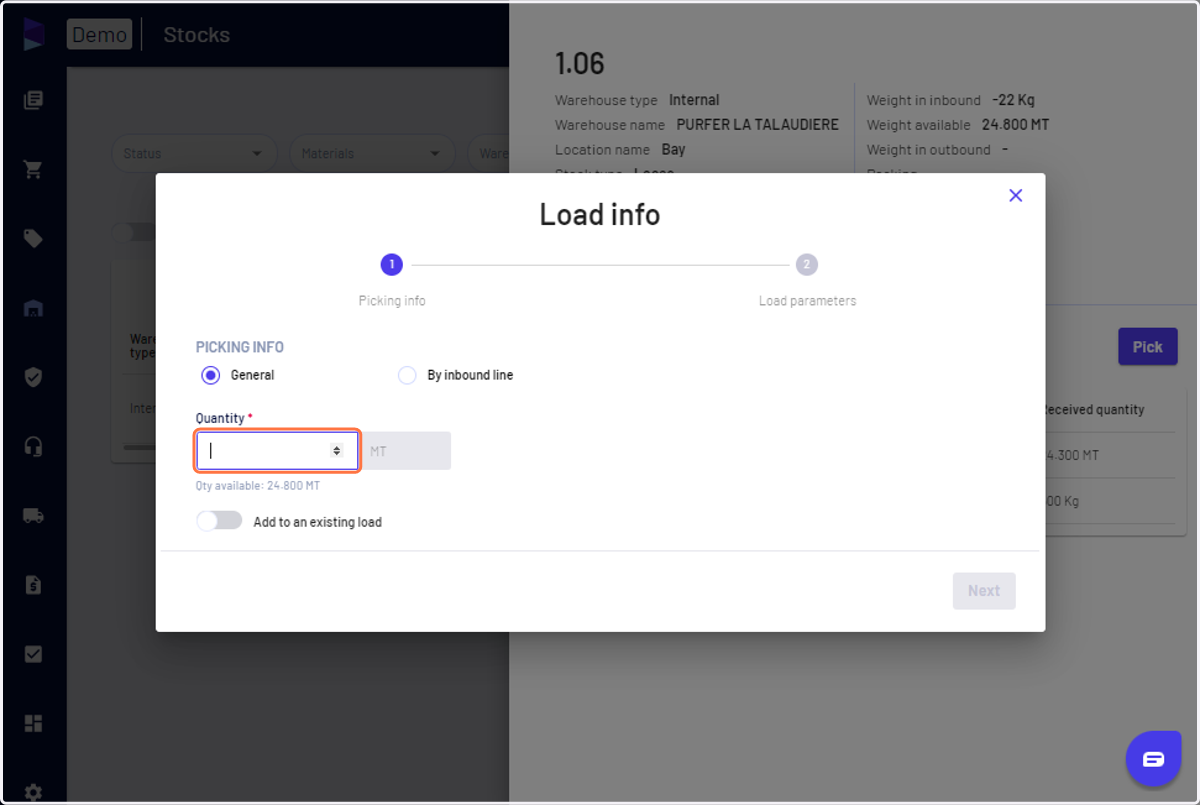Click the PURFER LA TALAUDIERE warehouse name
The height and width of the screenshot is (805, 1200).
pos(758,125)
